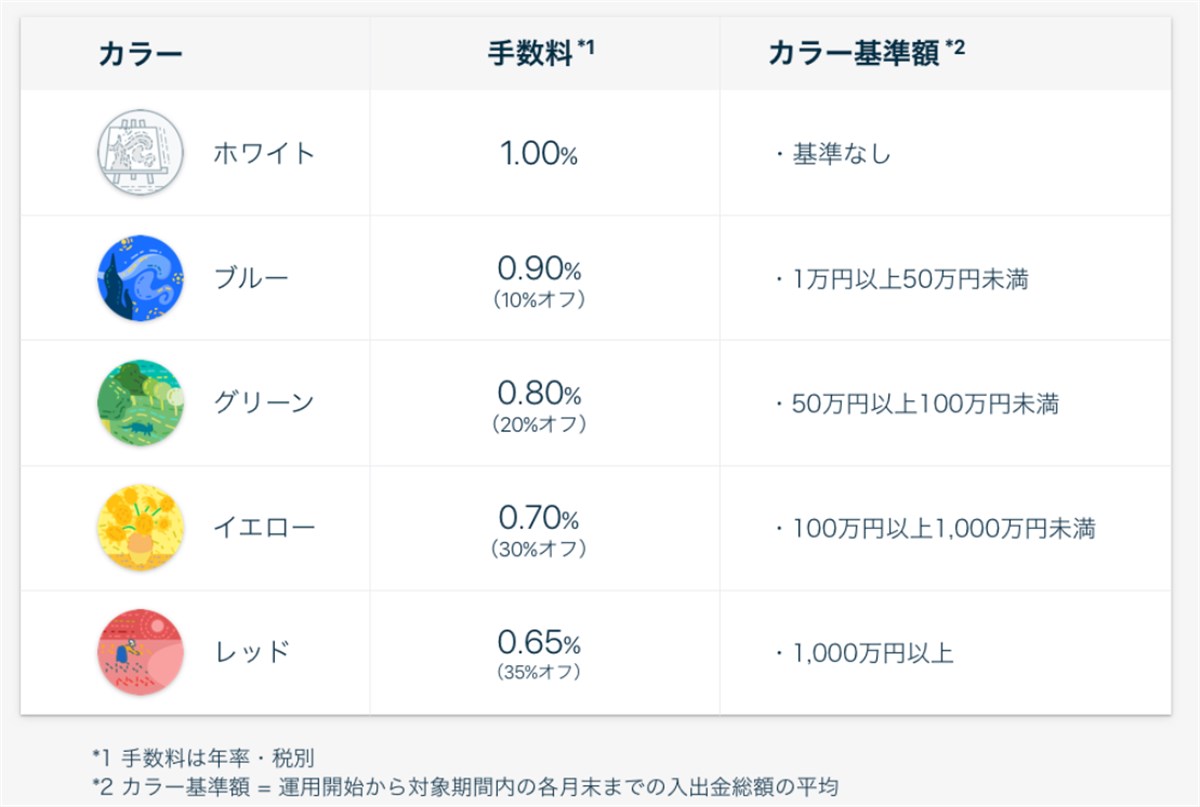This screenshot has height=807, width=1200.
Task: Click the 35%オフ discount text
Action: 539,673
